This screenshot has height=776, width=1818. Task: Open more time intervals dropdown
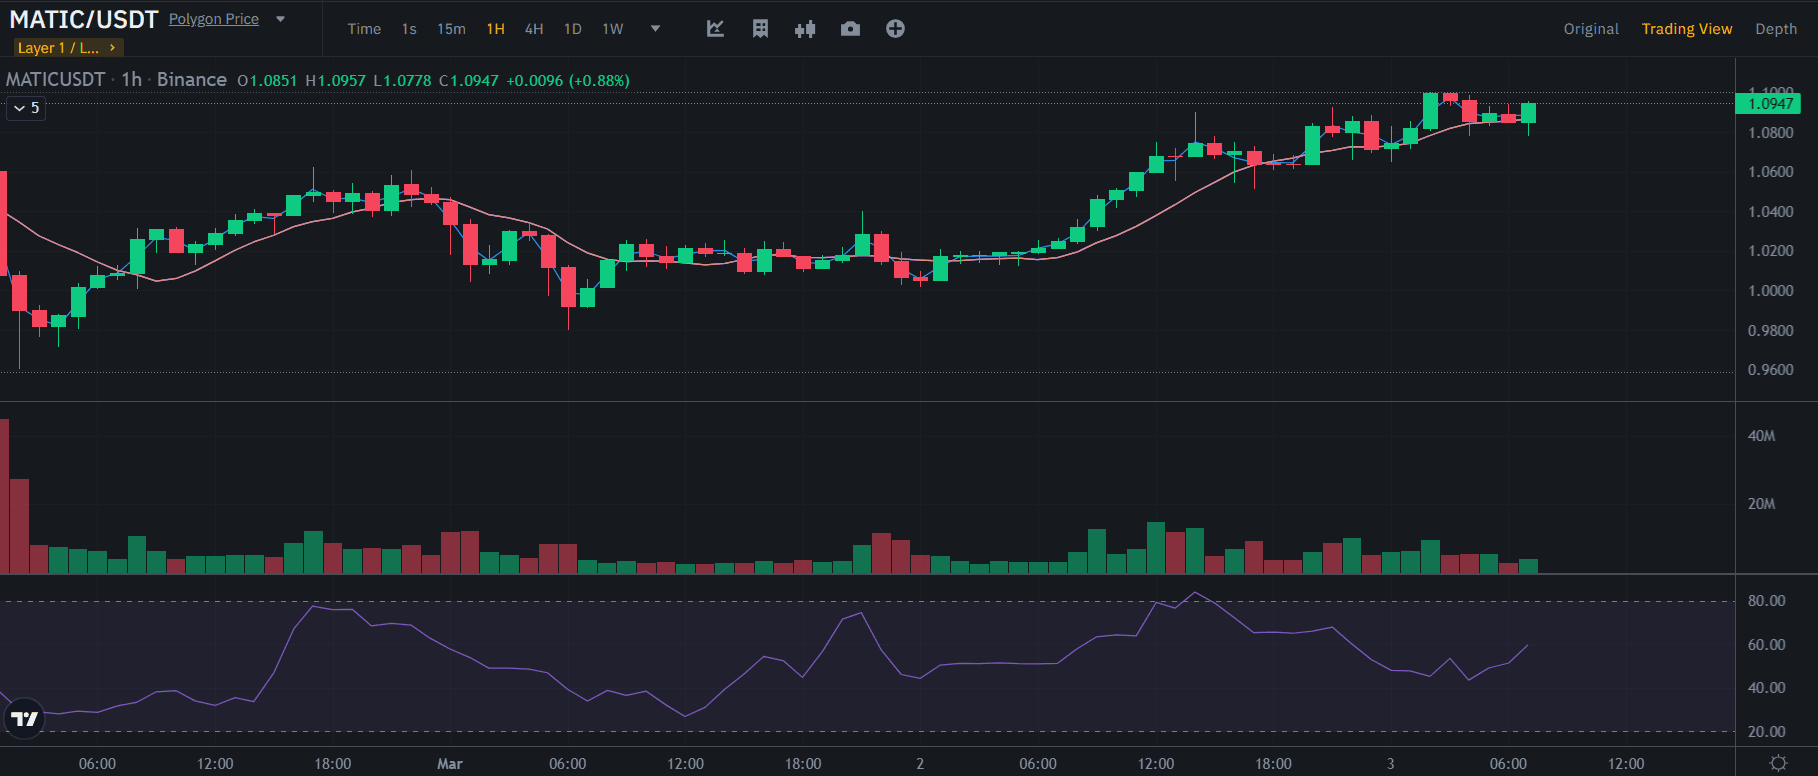tap(655, 29)
